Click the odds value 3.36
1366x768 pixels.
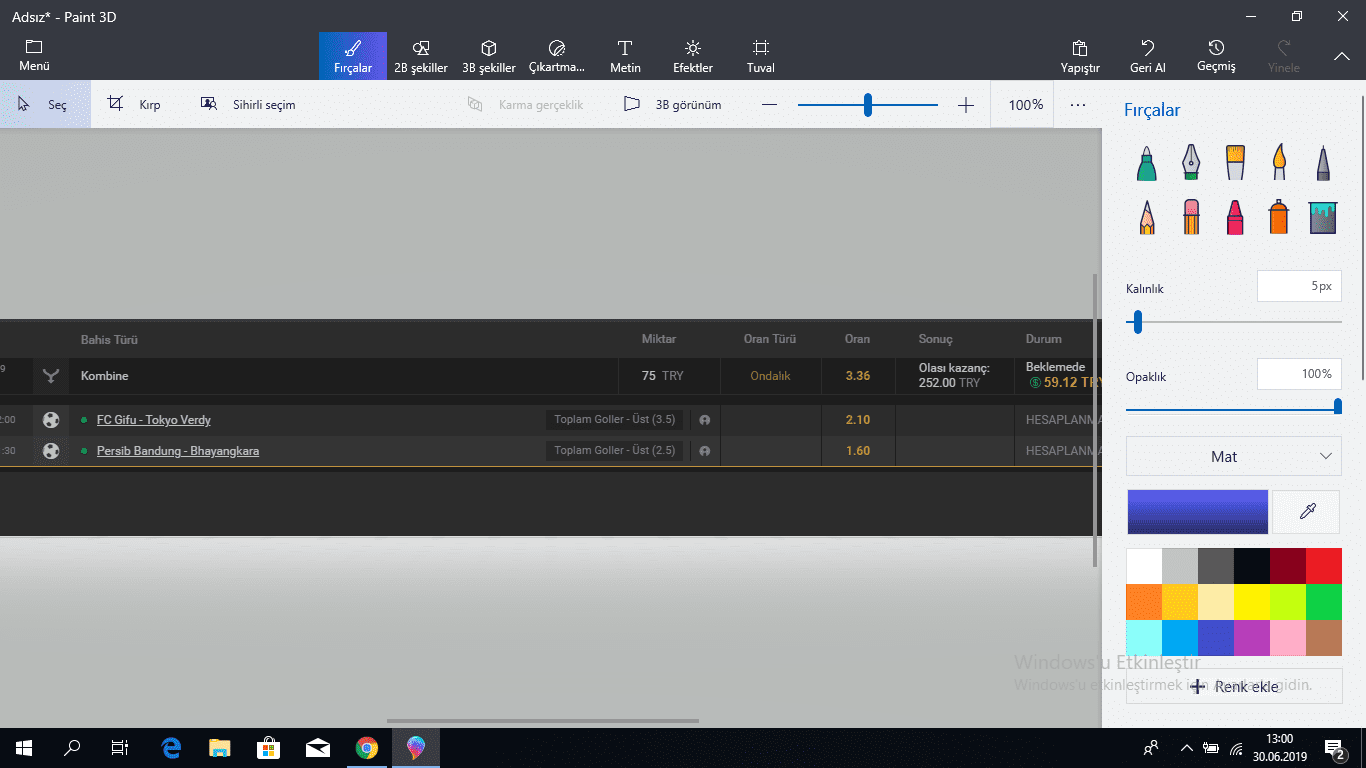pyautogui.click(x=857, y=376)
